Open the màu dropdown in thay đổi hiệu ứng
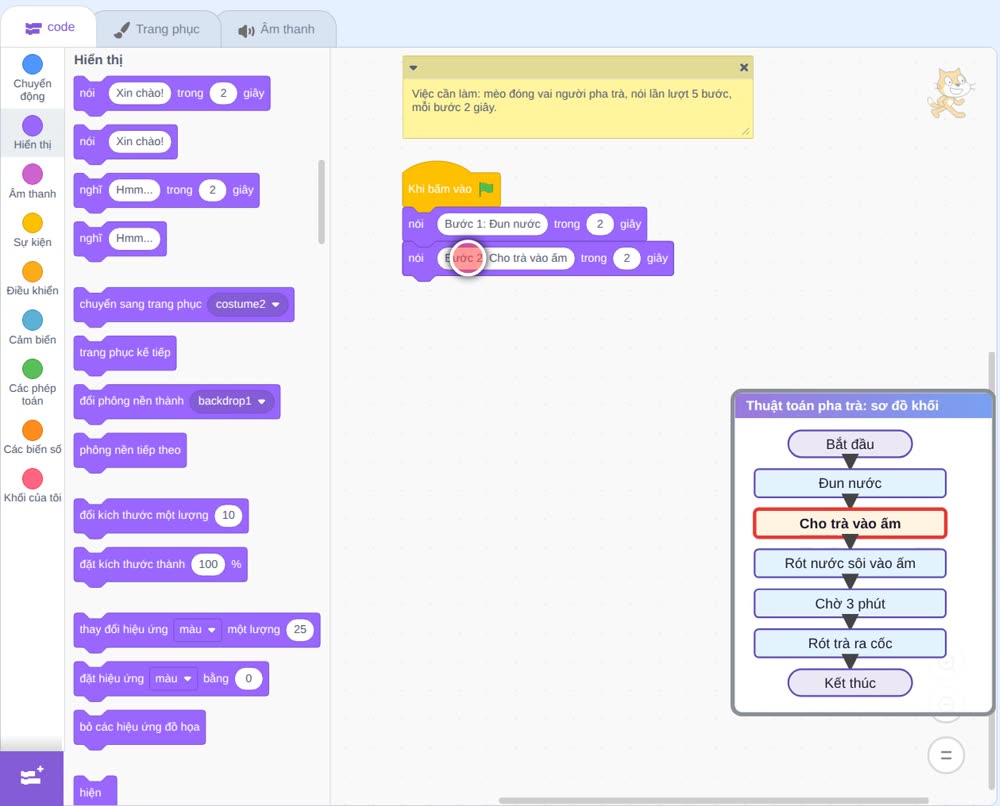The width and height of the screenshot is (1000, 806). [x=197, y=629]
